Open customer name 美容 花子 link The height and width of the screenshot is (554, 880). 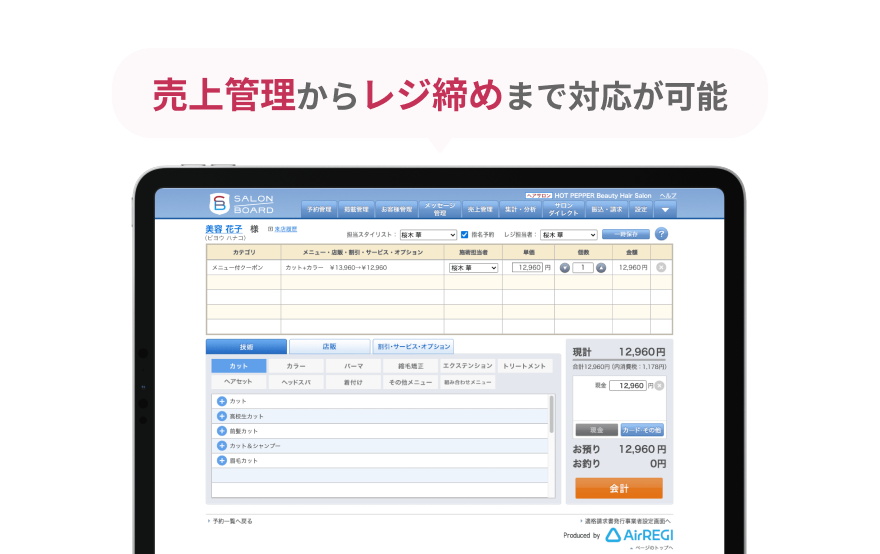pos(224,229)
